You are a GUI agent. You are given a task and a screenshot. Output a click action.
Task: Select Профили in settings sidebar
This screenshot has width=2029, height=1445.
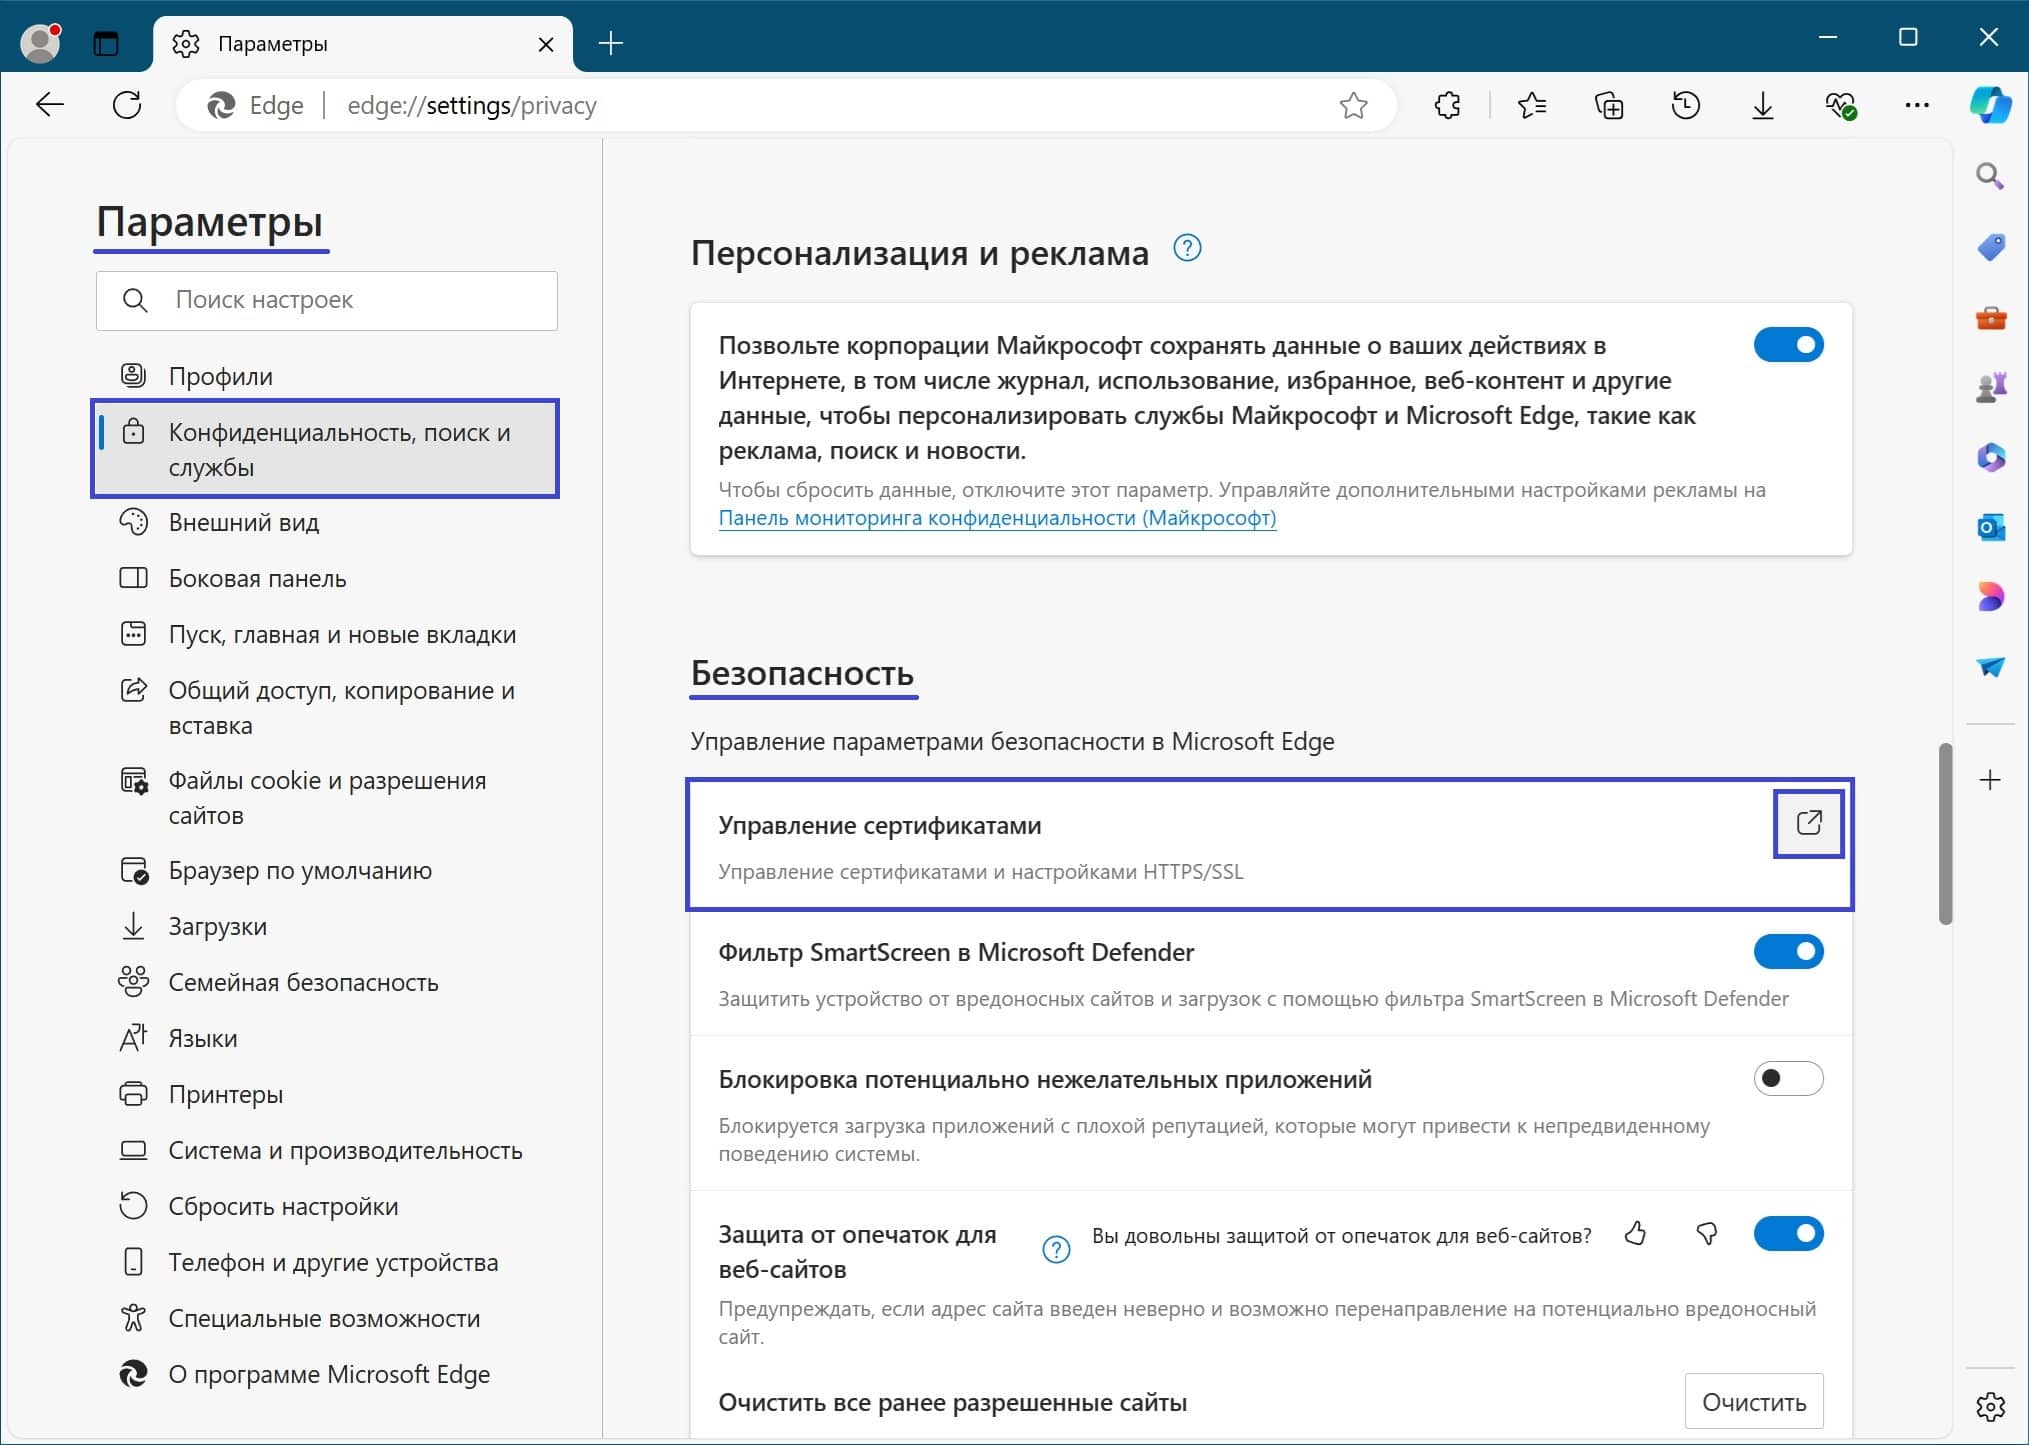coord(325,376)
